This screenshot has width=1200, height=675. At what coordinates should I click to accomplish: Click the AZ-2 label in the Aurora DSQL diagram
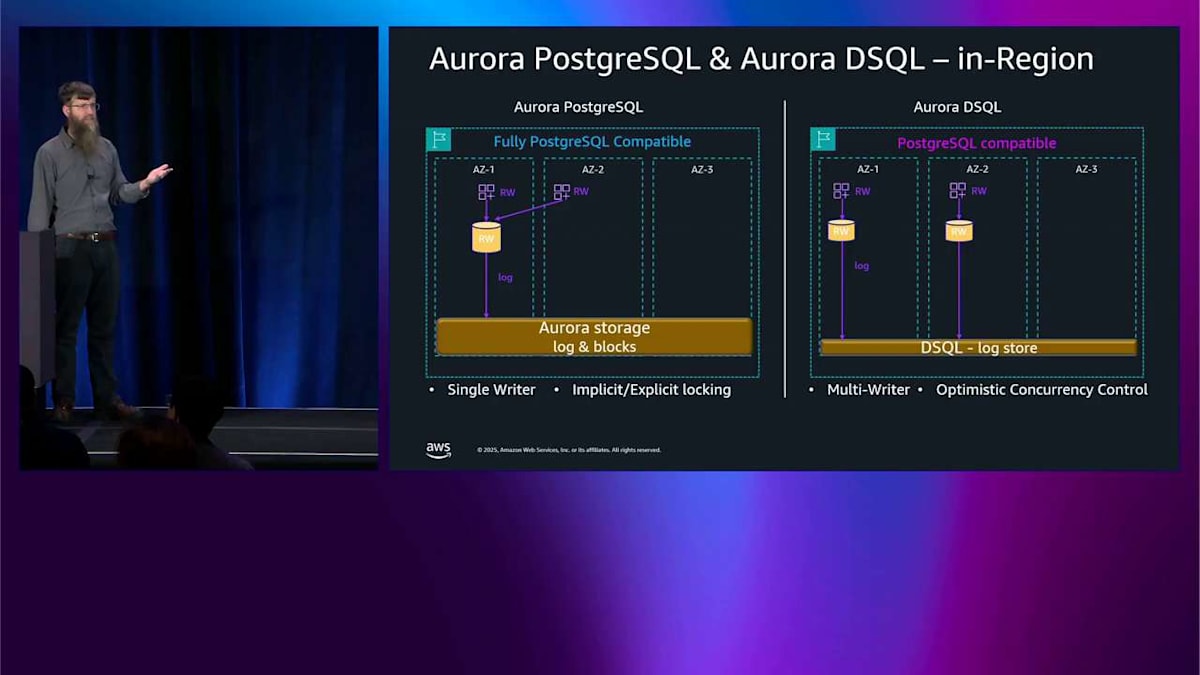[x=976, y=169]
